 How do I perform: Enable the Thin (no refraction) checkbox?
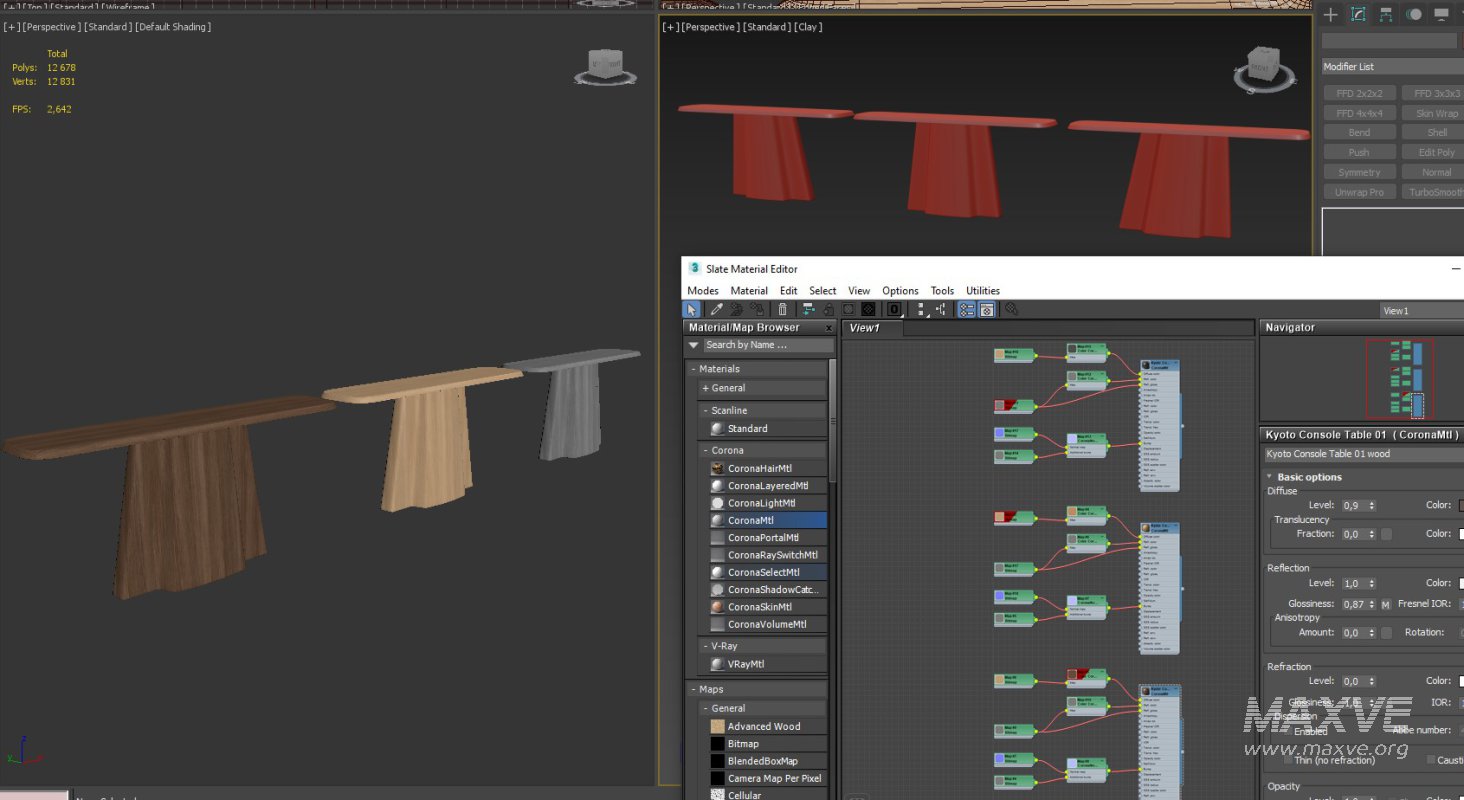point(1288,760)
